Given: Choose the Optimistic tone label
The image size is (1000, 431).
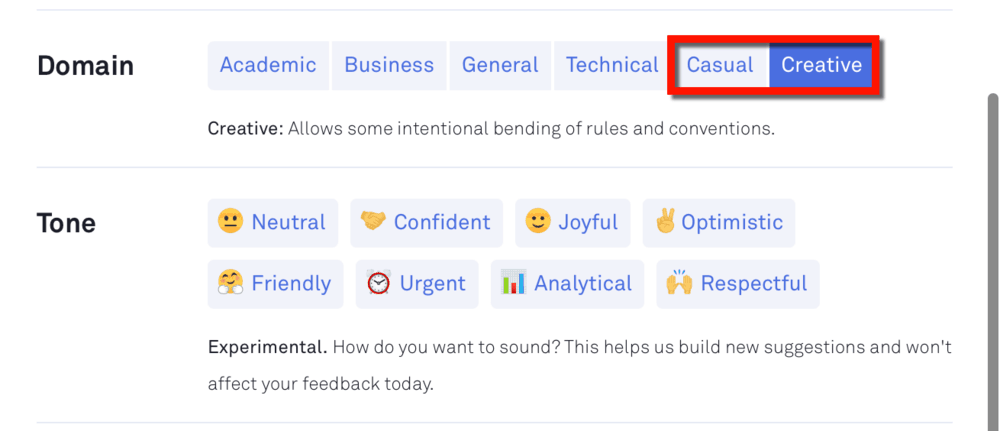Looking at the screenshot, I should point(732,223).
